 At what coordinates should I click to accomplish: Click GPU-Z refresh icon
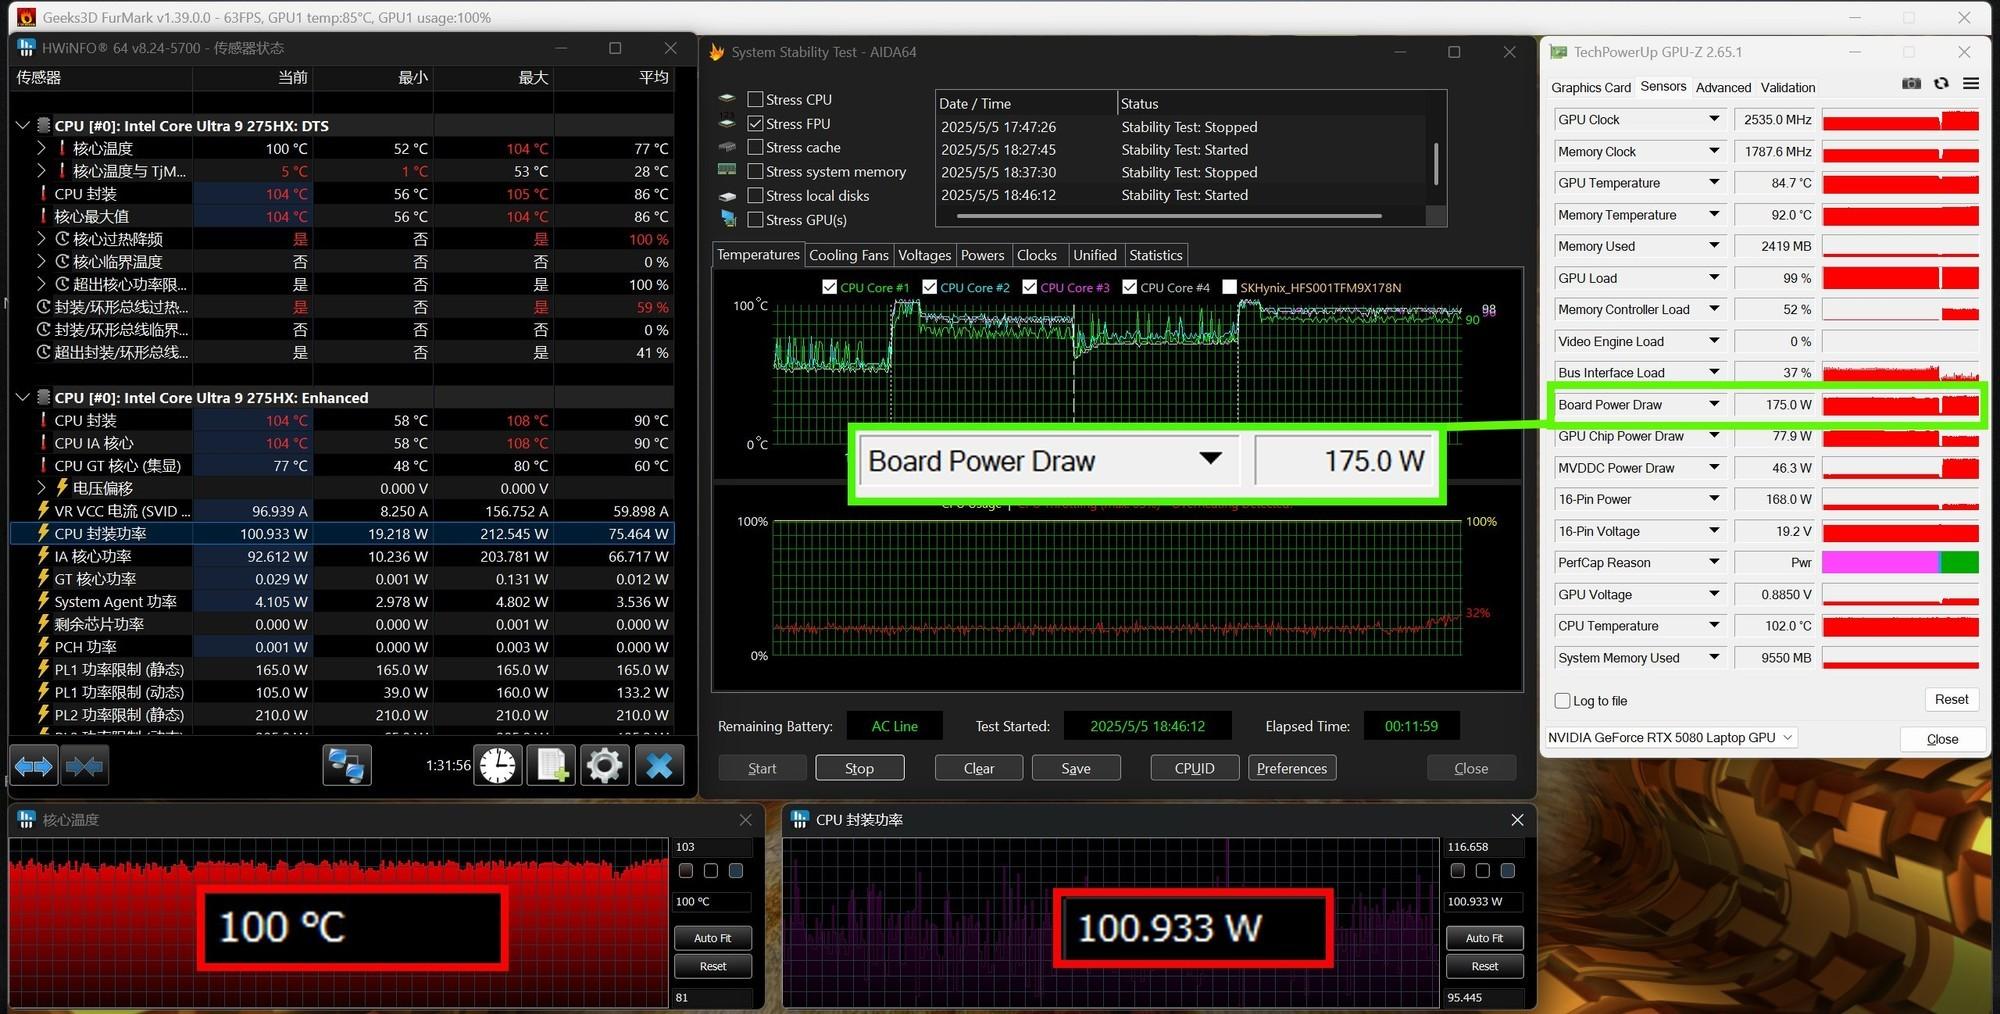coord(1941,84)
